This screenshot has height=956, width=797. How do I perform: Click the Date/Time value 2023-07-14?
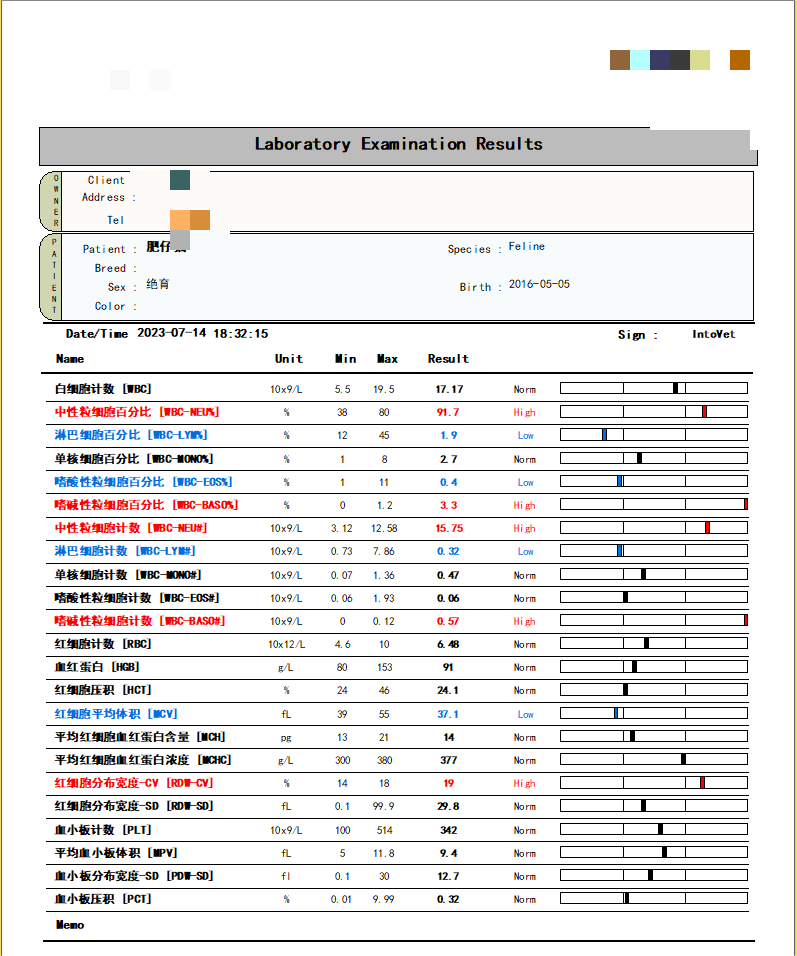(171, 334)
